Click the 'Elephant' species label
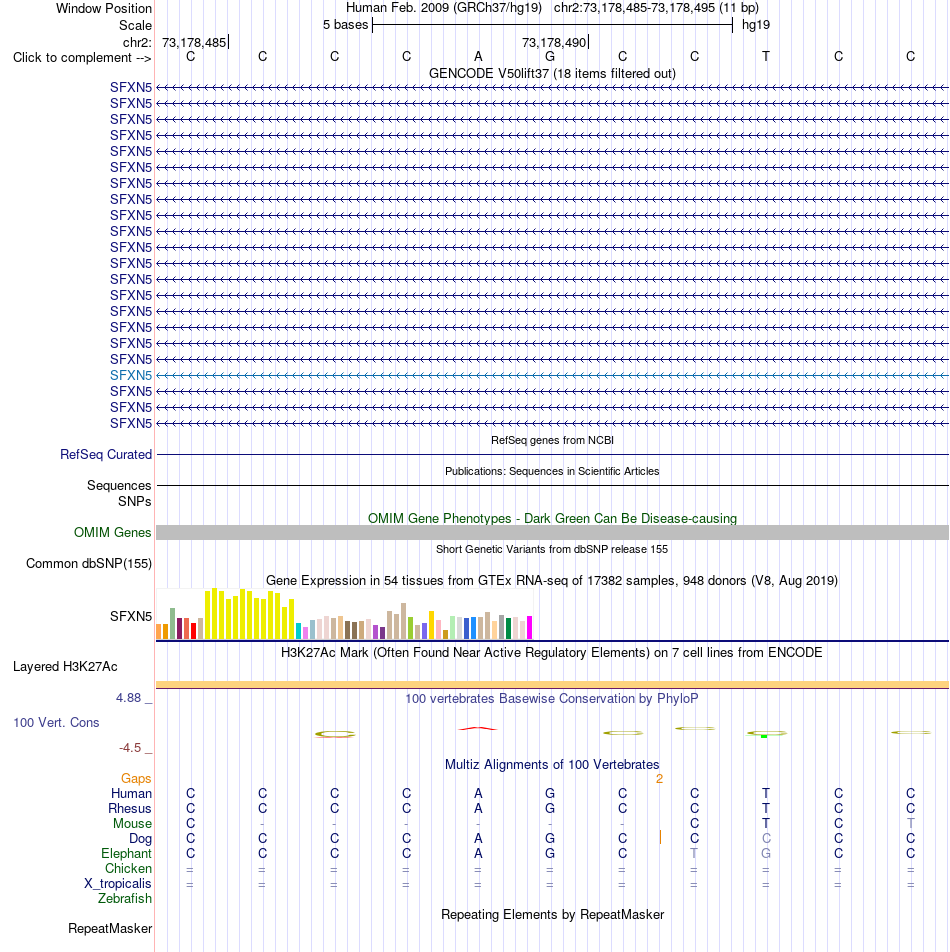The image size is (950, 952). click(126, 854)
